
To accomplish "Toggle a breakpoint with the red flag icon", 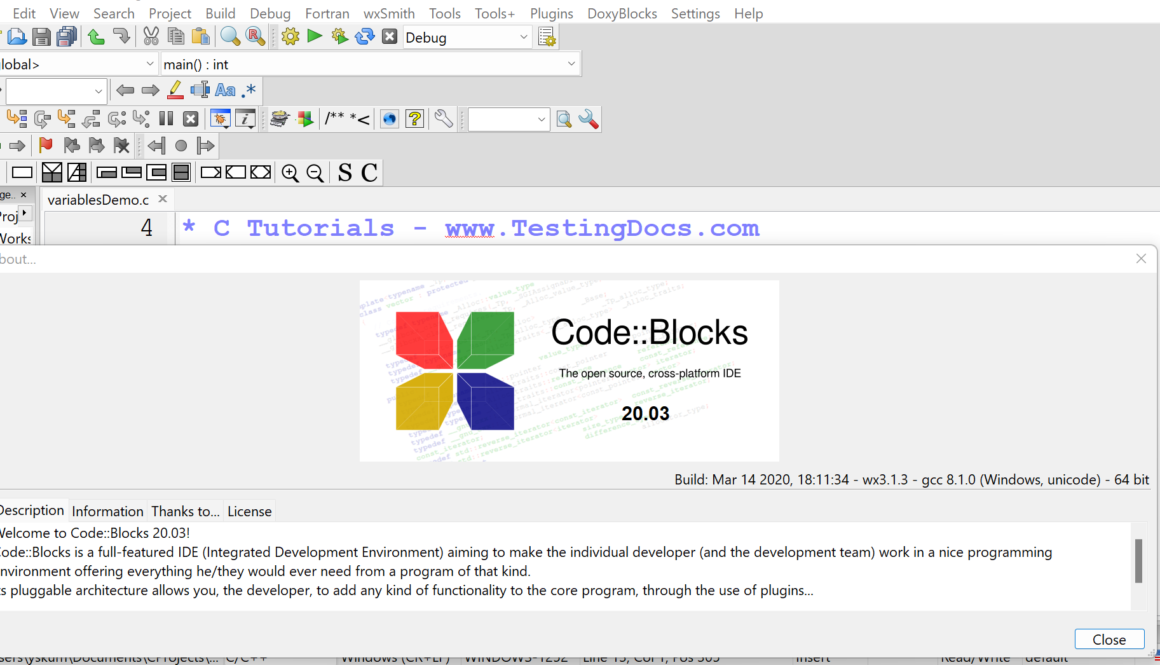I will tap(45, 145).
